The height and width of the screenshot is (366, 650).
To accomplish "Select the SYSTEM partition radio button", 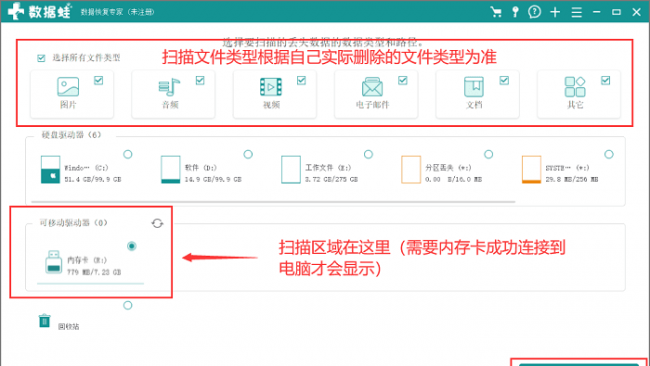I will point(609,154).
